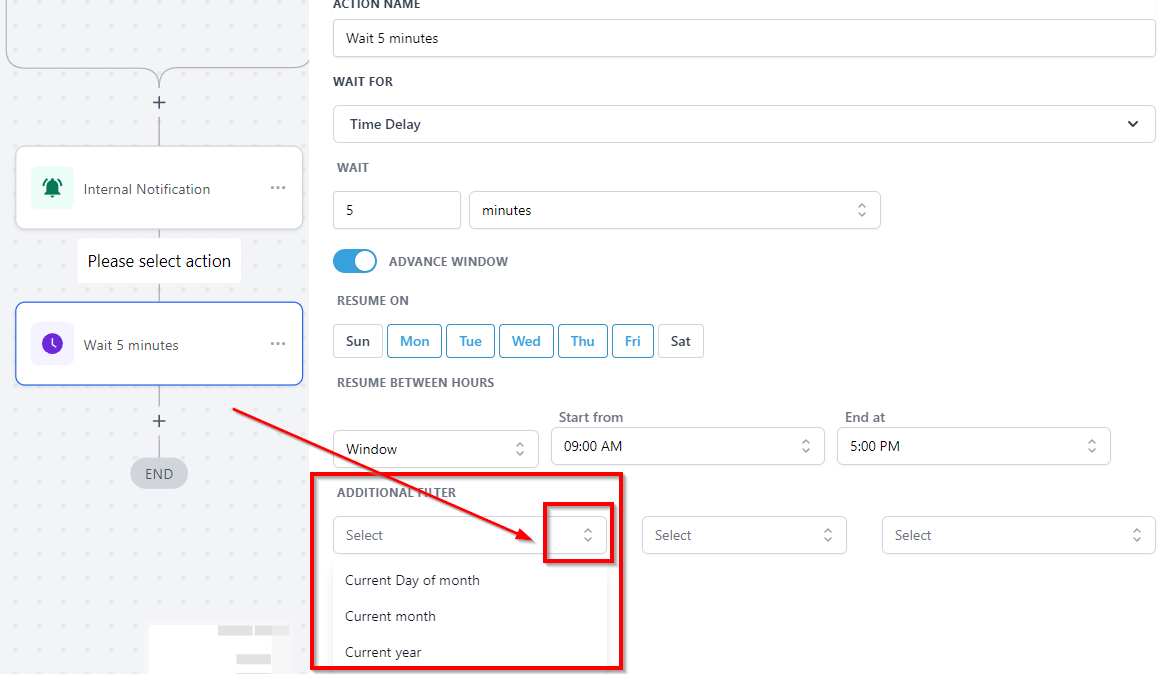Viewport: 1176px width, 674px height.
Task: Add step below Wait 5 minutes
Action: click(x=159, y=421)
